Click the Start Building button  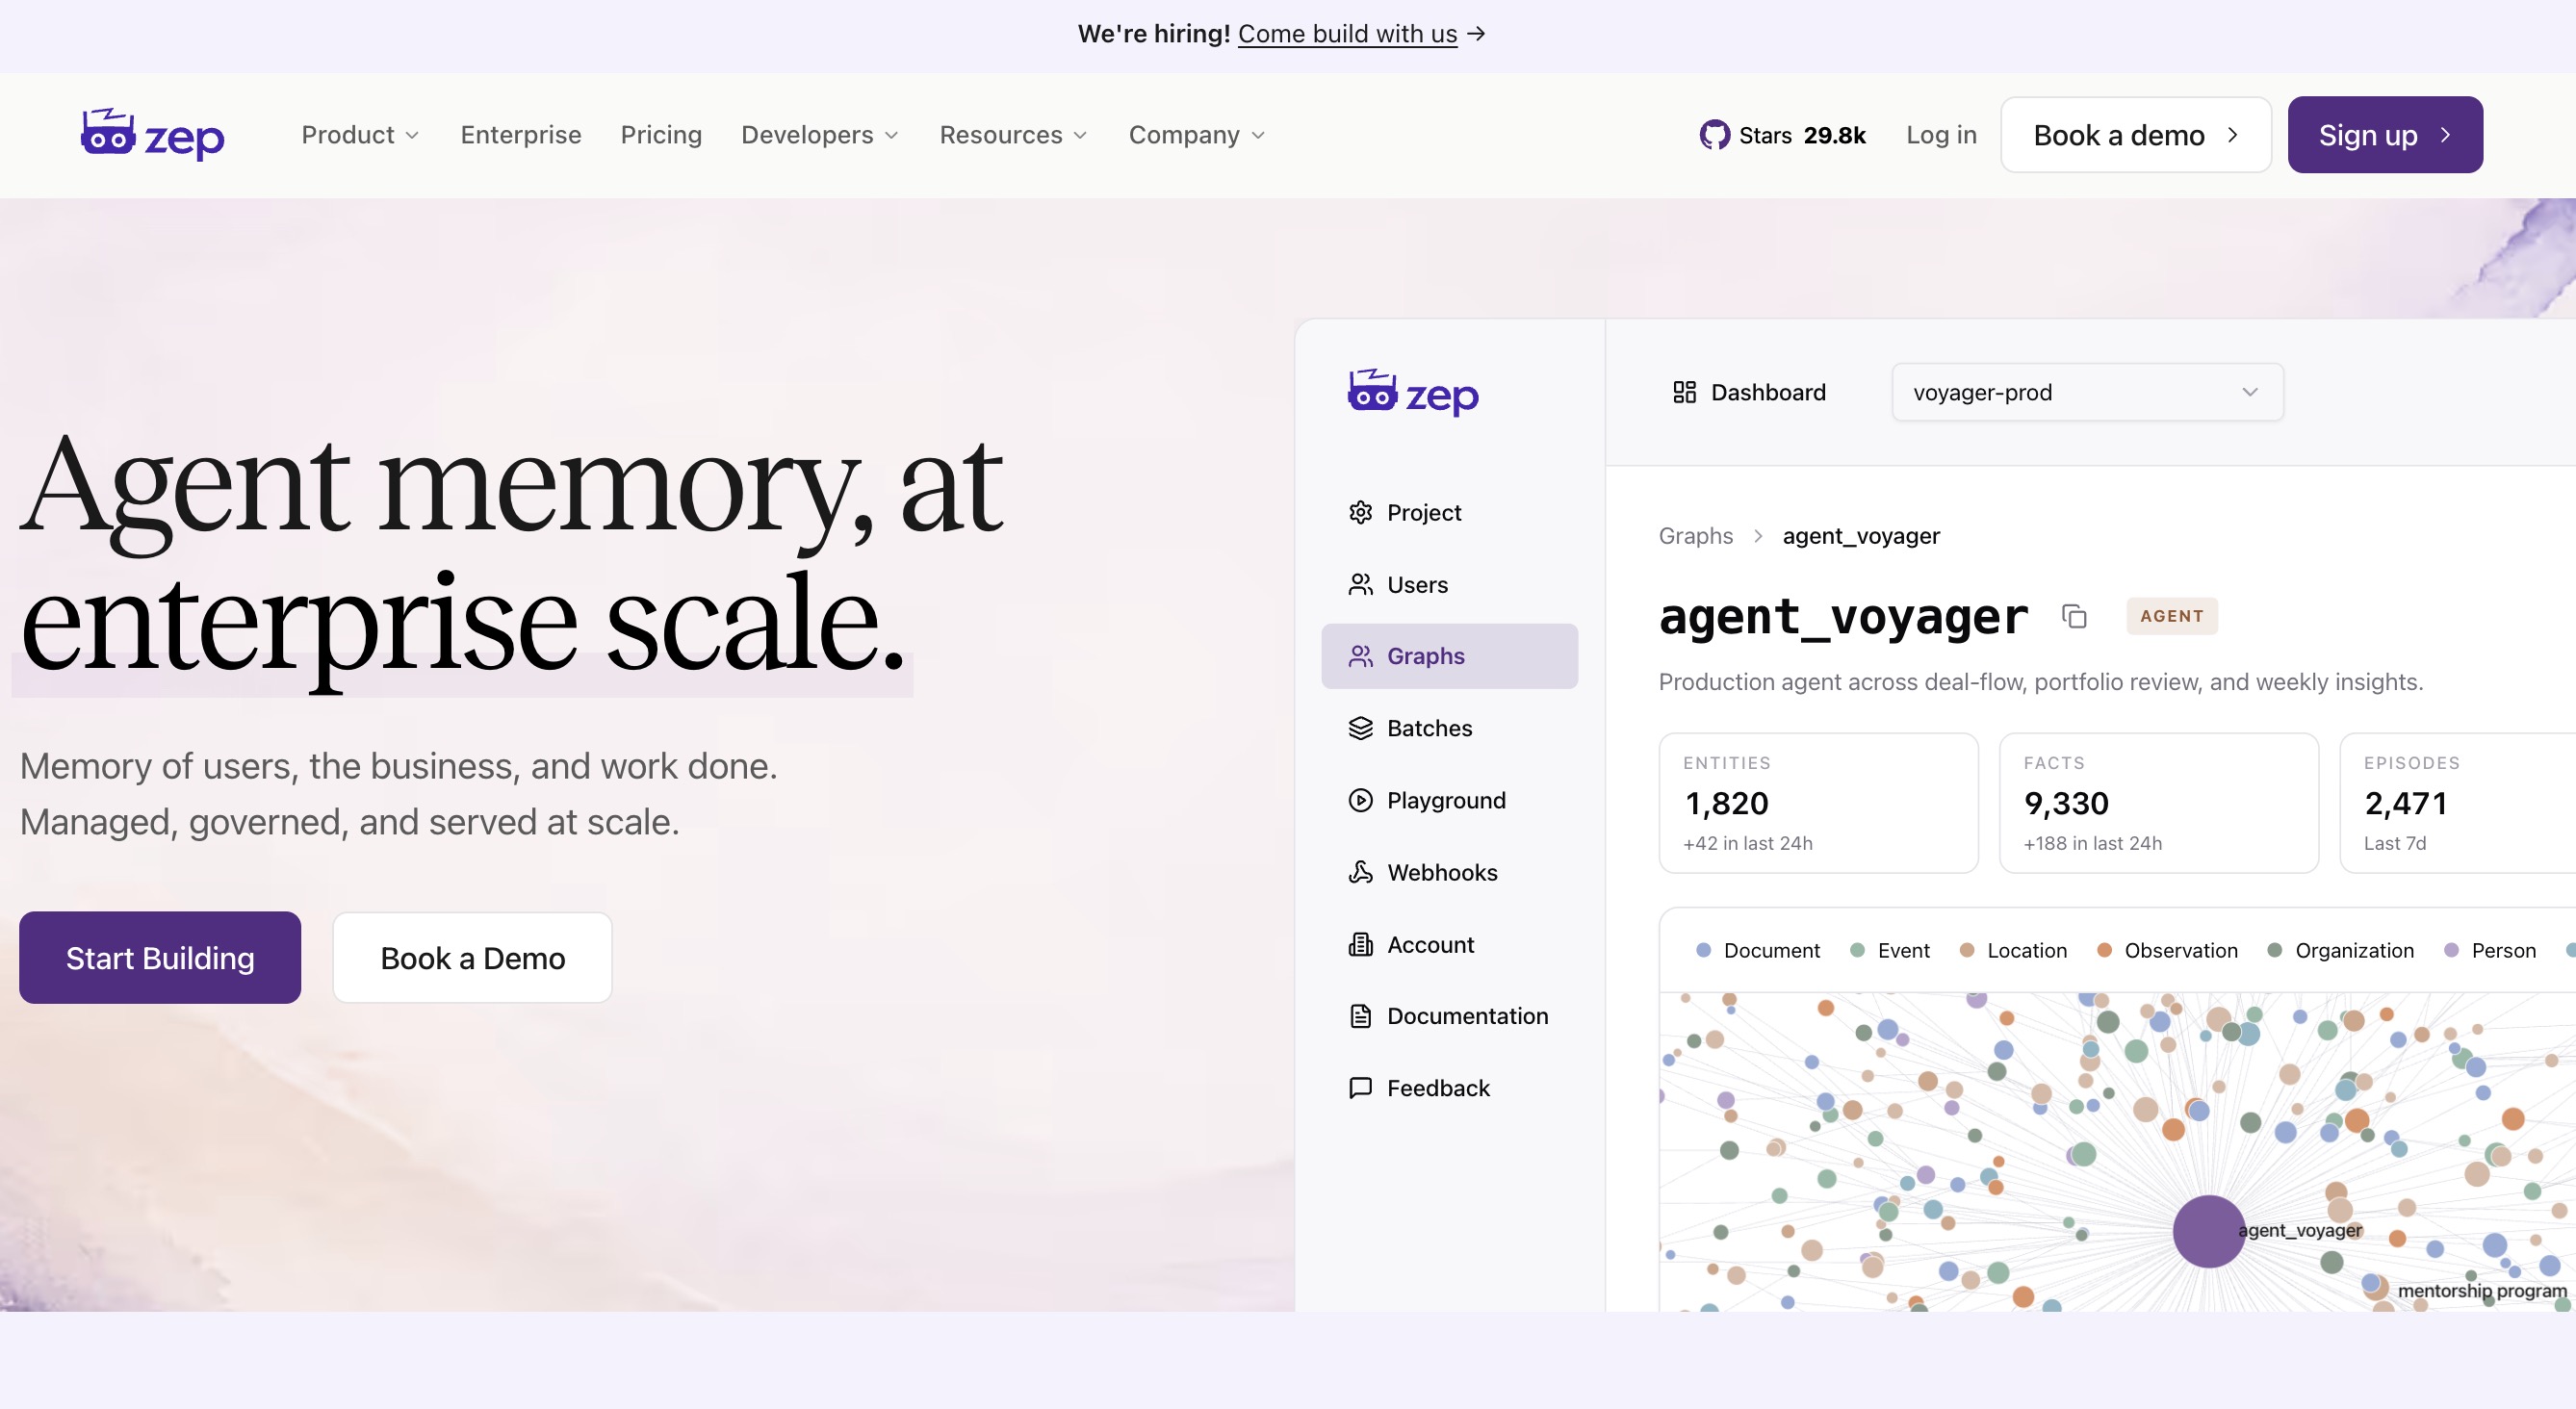160,957
